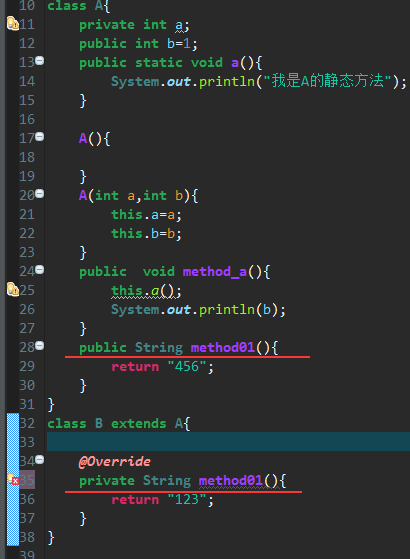Click line number 31 in gutter
The image size is (410, 559).
27,404
